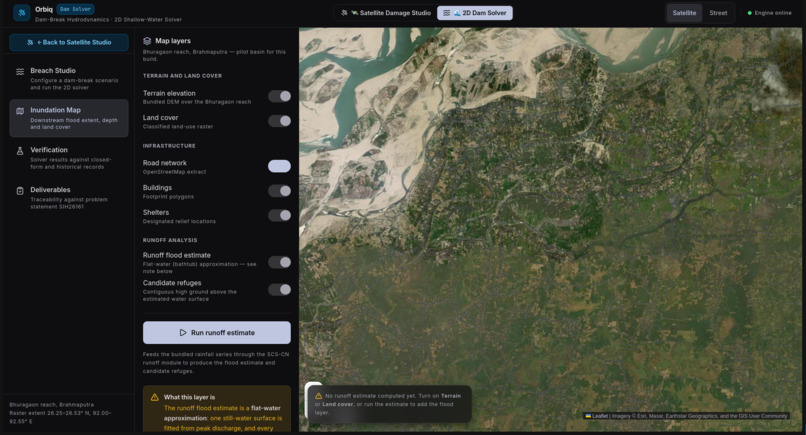Click 'Map layers' heading
The width and height of the screenshot is (806, 435).
(x=173, y=41)
